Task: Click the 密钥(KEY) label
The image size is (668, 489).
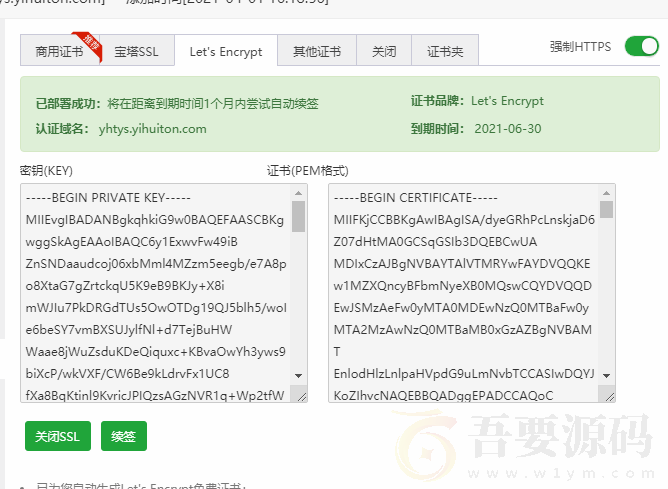Action: click(x=46, y=171)
